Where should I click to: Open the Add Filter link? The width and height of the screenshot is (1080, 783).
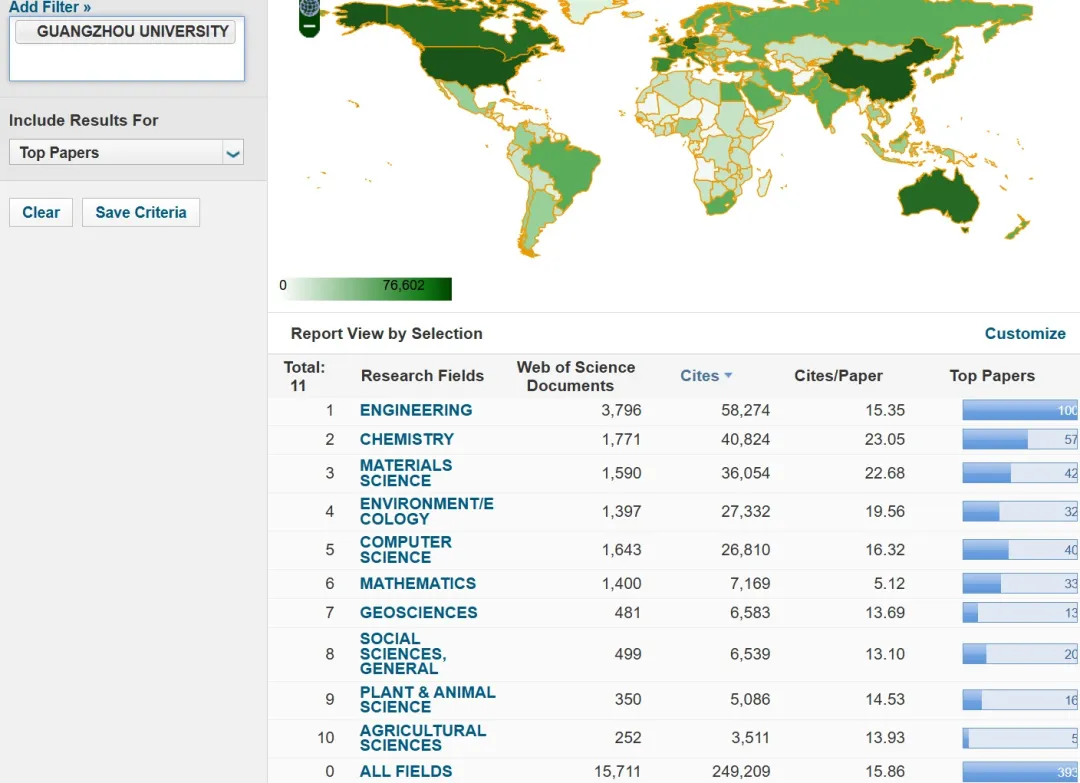point(50,7)
